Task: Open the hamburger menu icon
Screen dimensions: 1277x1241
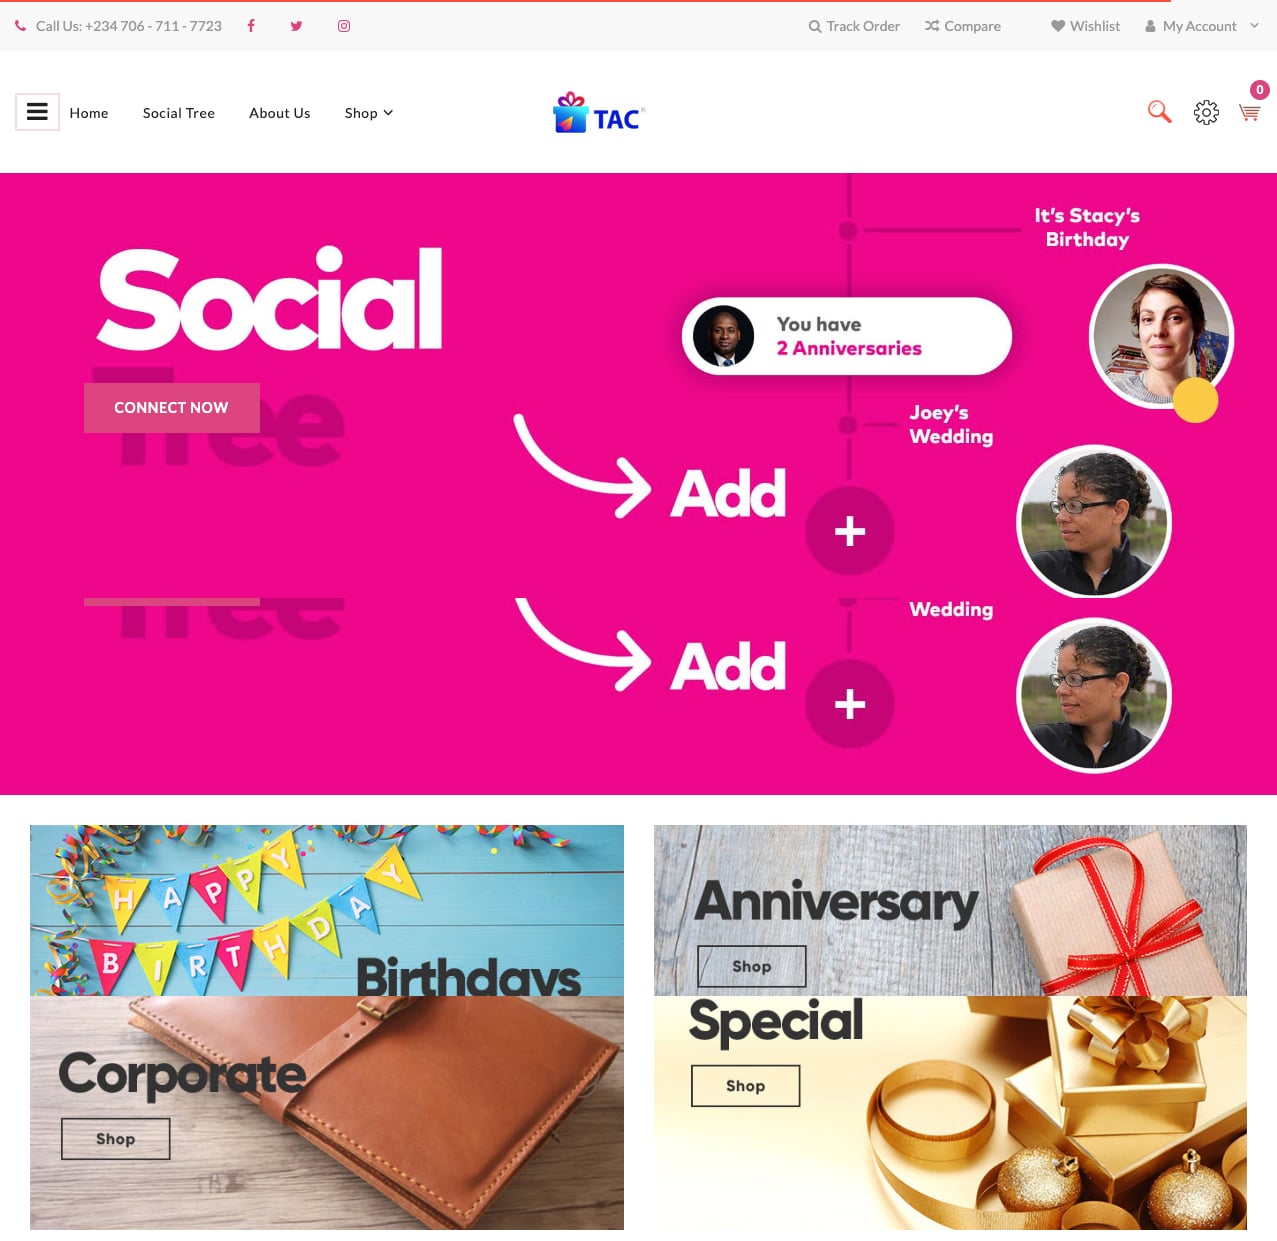Action: [37, 112]
